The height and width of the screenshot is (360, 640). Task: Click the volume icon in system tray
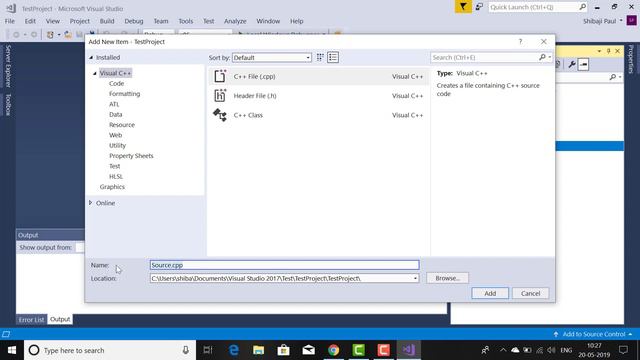coord(551,350)
